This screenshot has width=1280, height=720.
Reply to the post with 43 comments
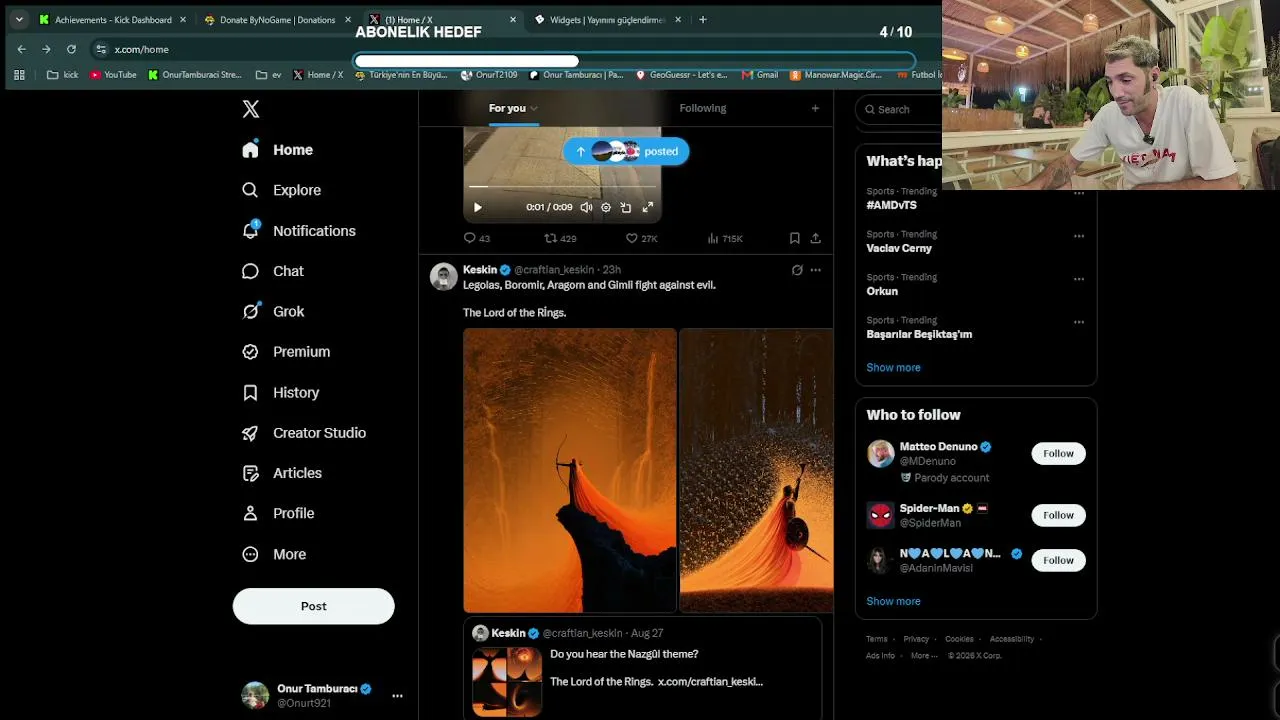(476, 238)
